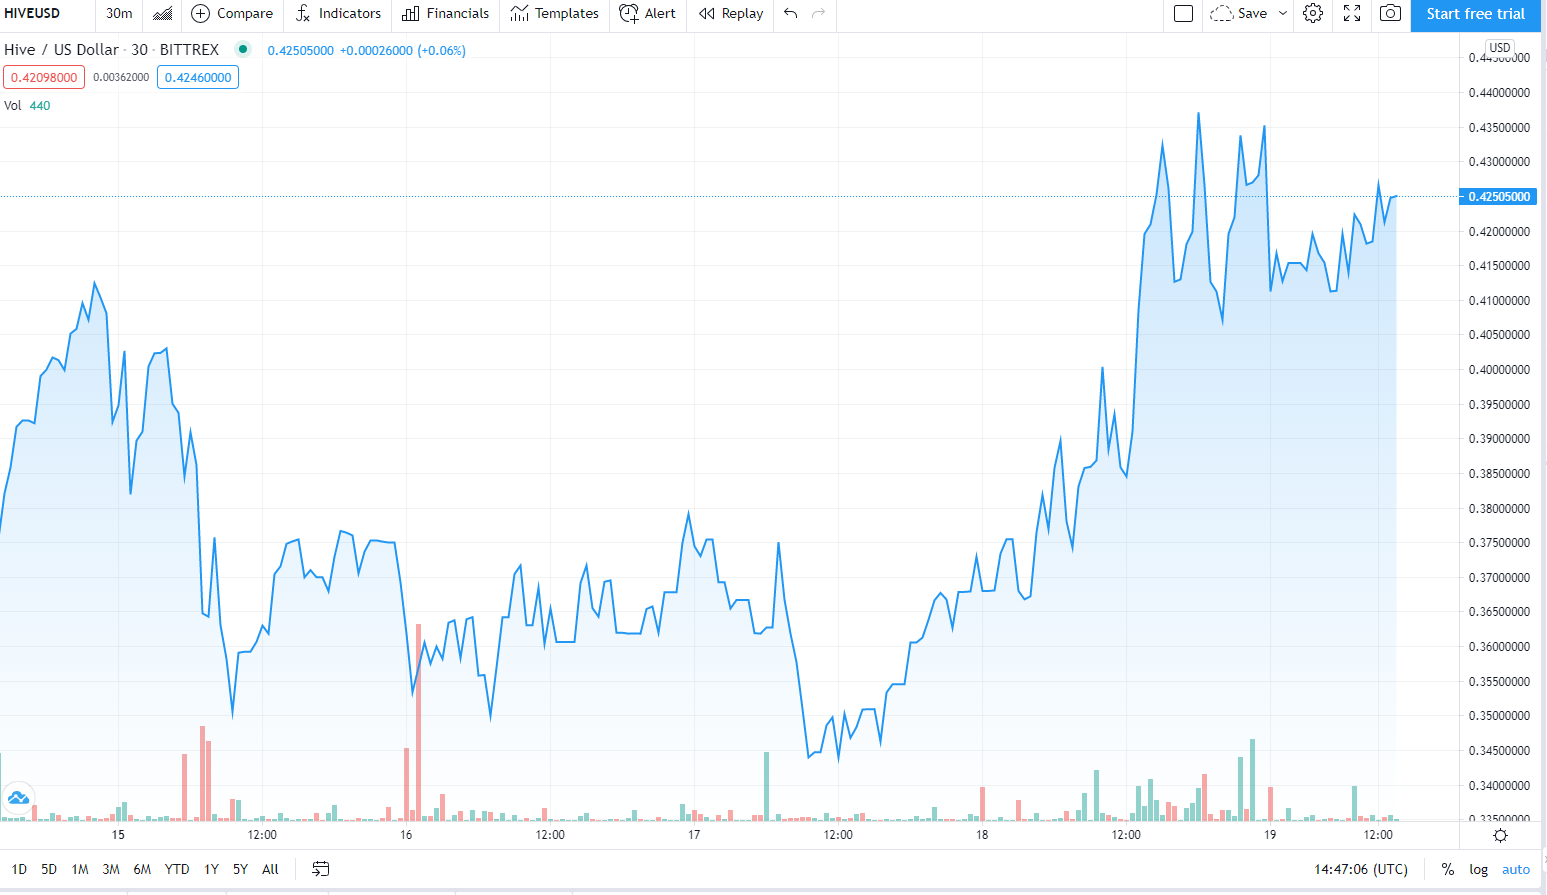Start bar Replay mode
Screen dimensions: 1547x895
(x=731, y=14)
